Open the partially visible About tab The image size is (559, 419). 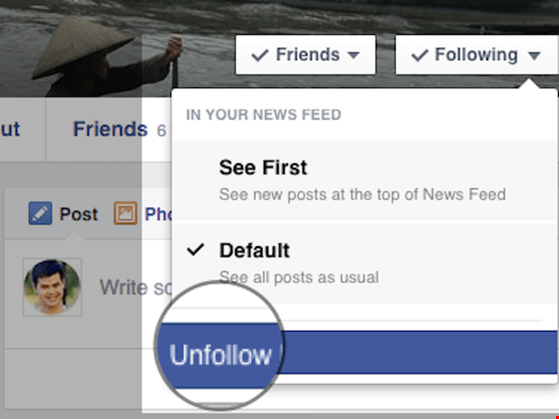pos(10,129)
